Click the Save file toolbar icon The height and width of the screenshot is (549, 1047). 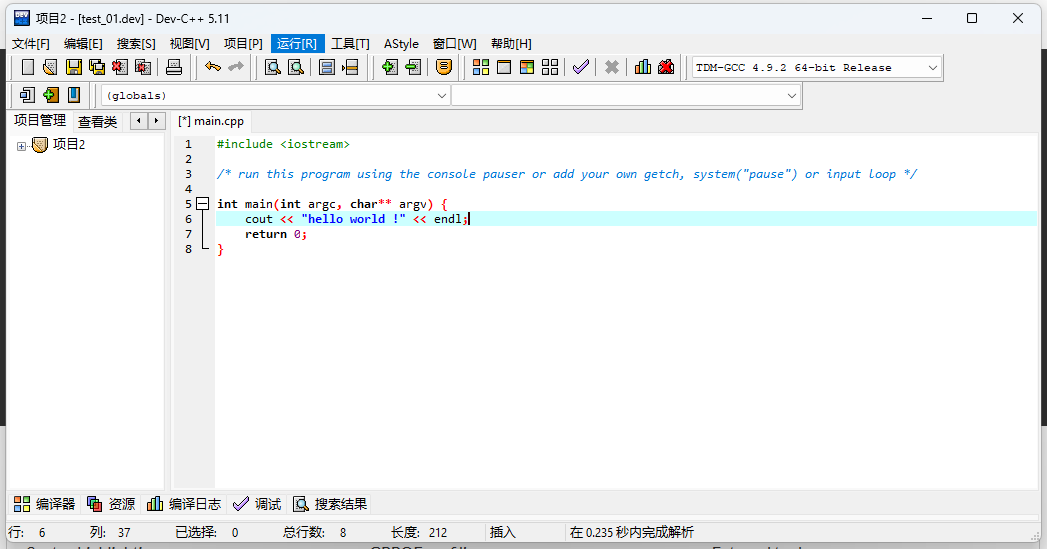(x=74, y=67)
